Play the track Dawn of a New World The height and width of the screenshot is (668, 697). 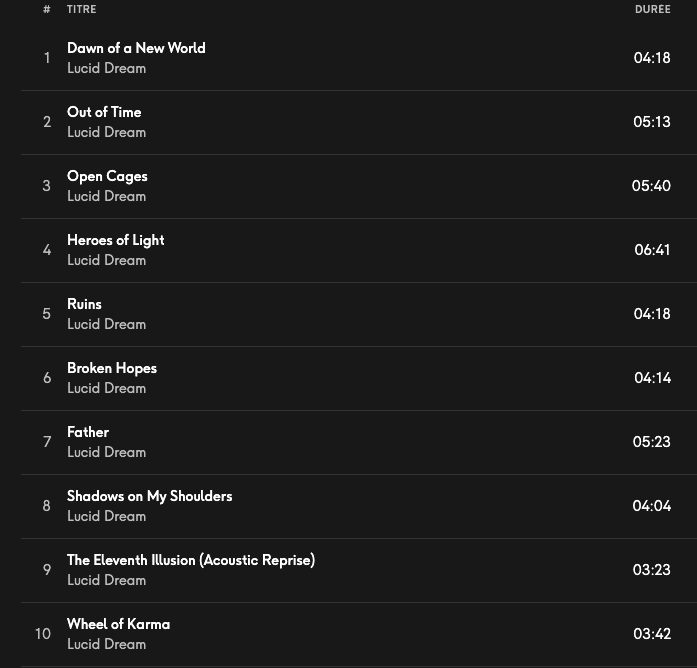click(x=136, y=48)
